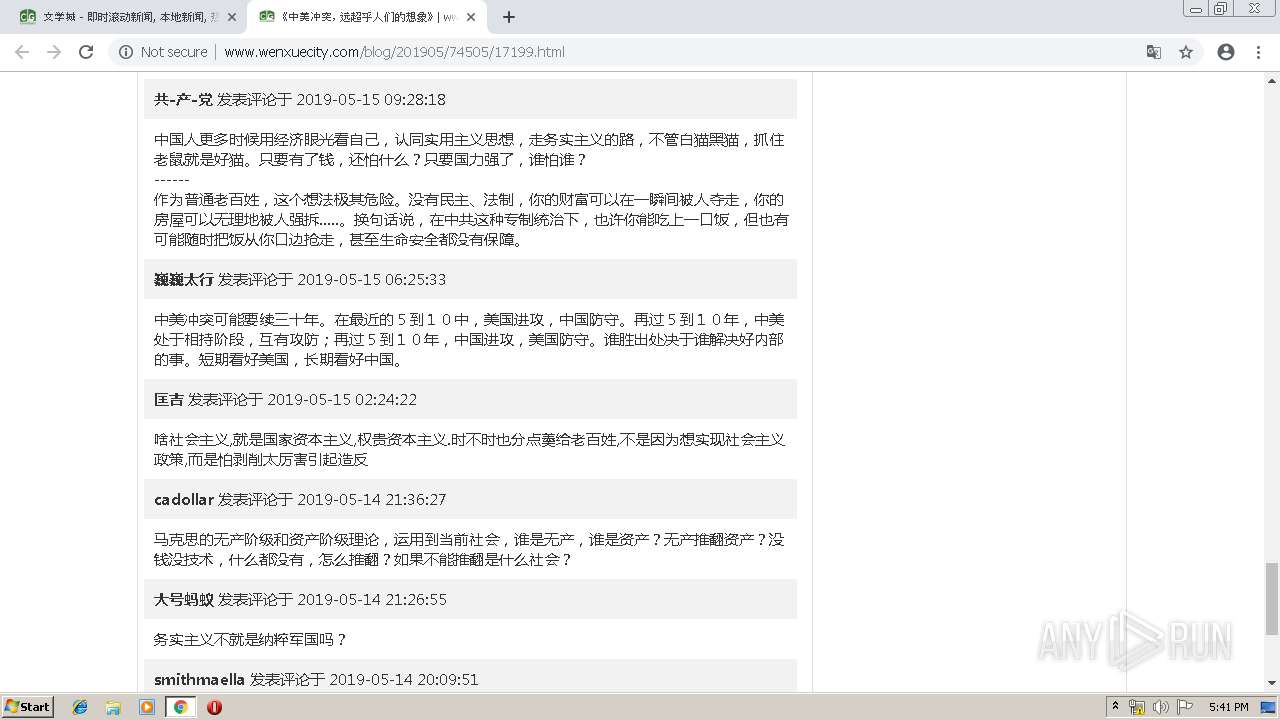Click scrollbar down arrow
This screenshot has width=1280, height=720.
[x=1271, y=684]
